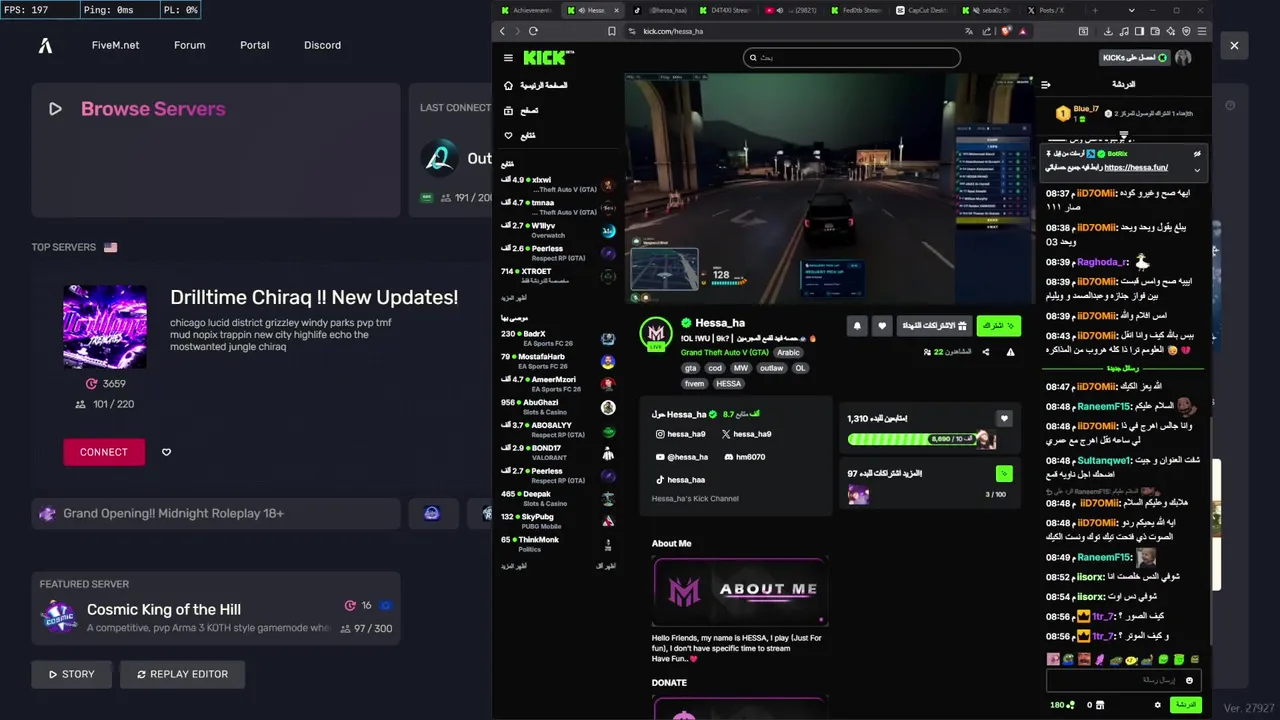
Task: Open ThinkMonk channel in sidebar
Action: click(558, 543)
